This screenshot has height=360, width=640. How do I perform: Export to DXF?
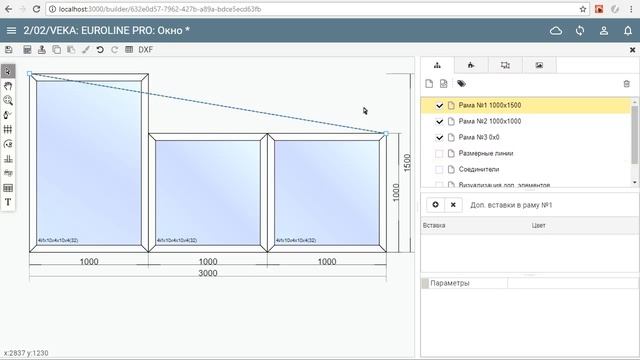point(145,50)
